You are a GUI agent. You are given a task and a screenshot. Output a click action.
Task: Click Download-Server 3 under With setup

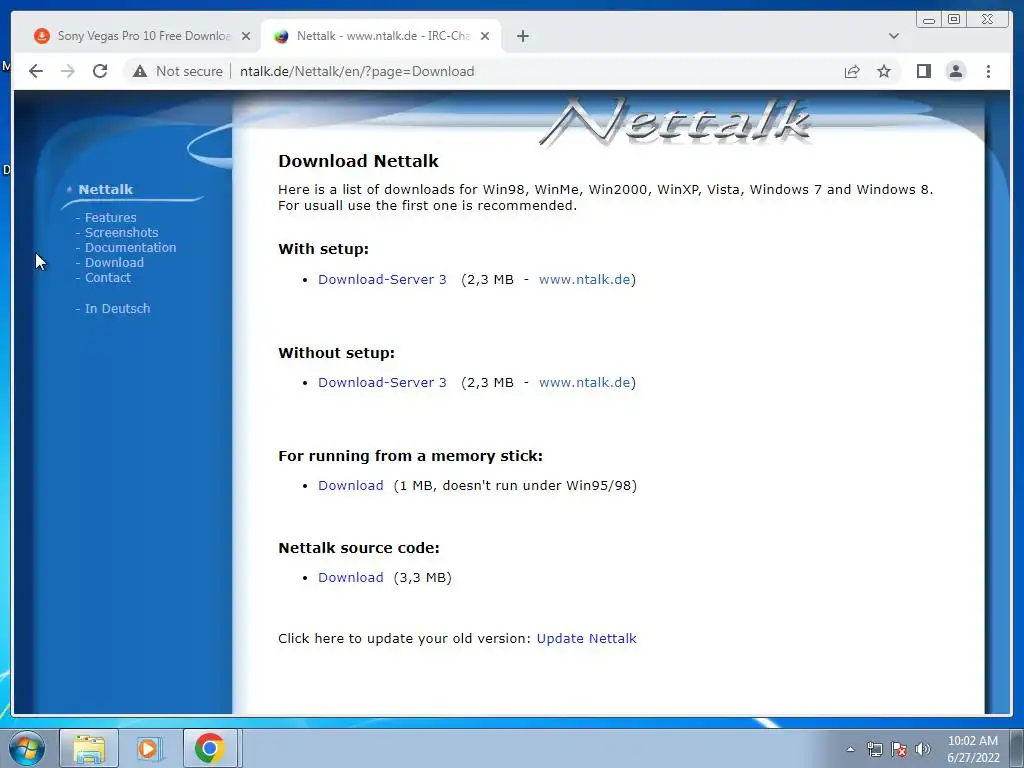pyautogui.click(x=382, y=280)
